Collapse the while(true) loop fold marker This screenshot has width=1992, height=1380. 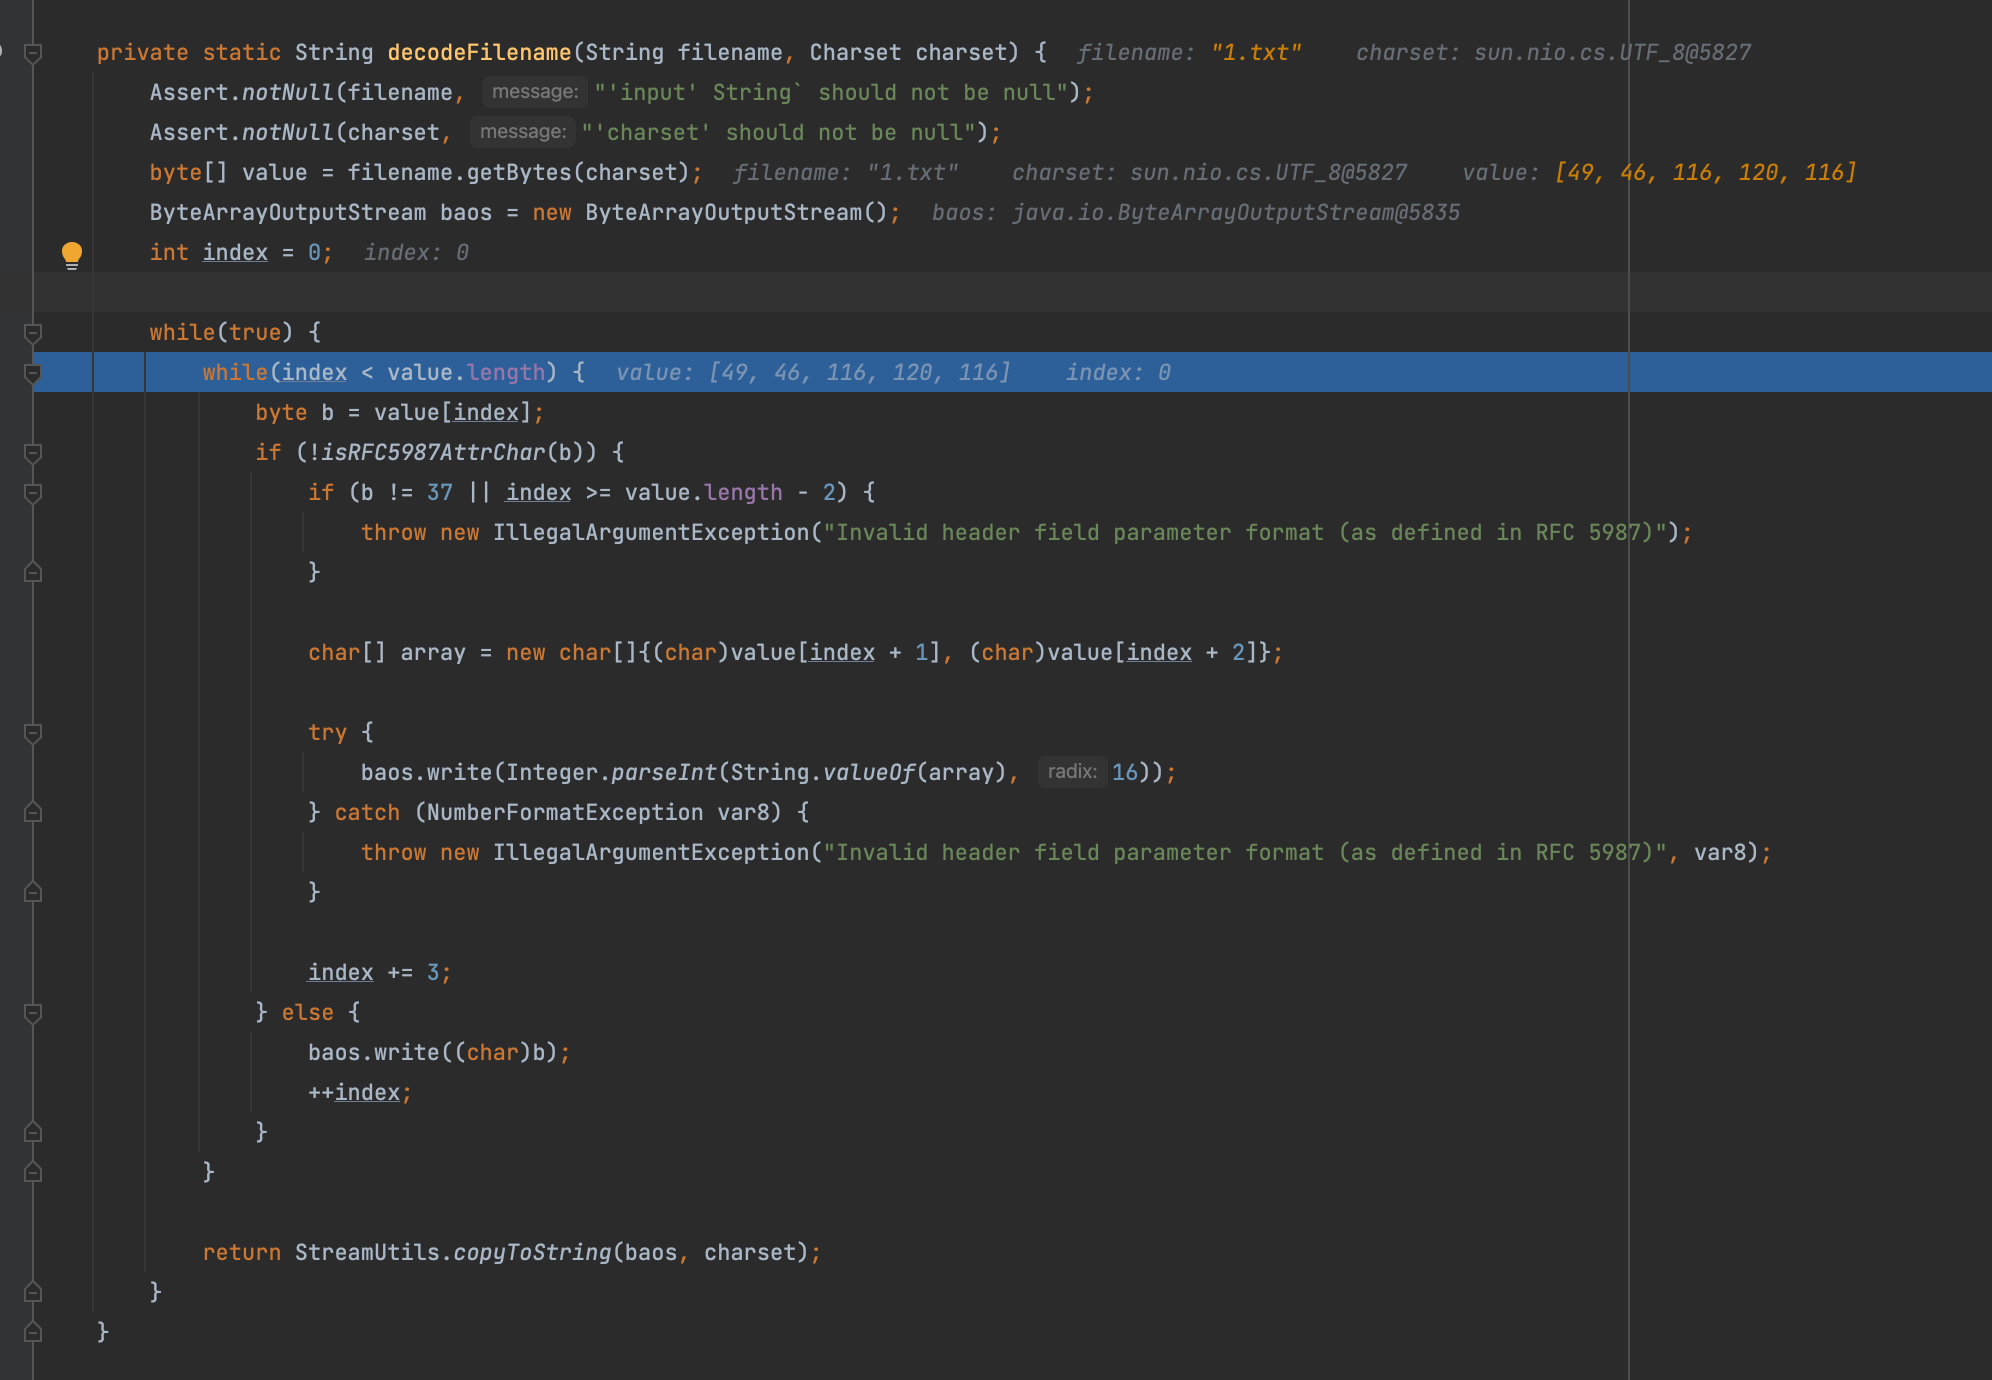(33, 333)
